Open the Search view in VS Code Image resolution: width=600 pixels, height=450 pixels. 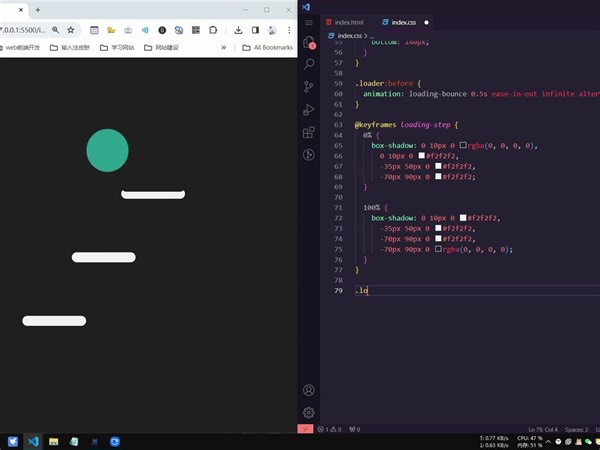tap(309, 64)
